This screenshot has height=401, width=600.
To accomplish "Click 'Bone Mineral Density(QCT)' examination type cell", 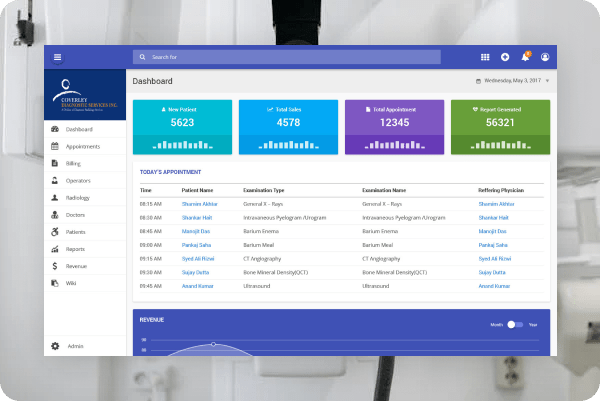I will tap(276, 272).
